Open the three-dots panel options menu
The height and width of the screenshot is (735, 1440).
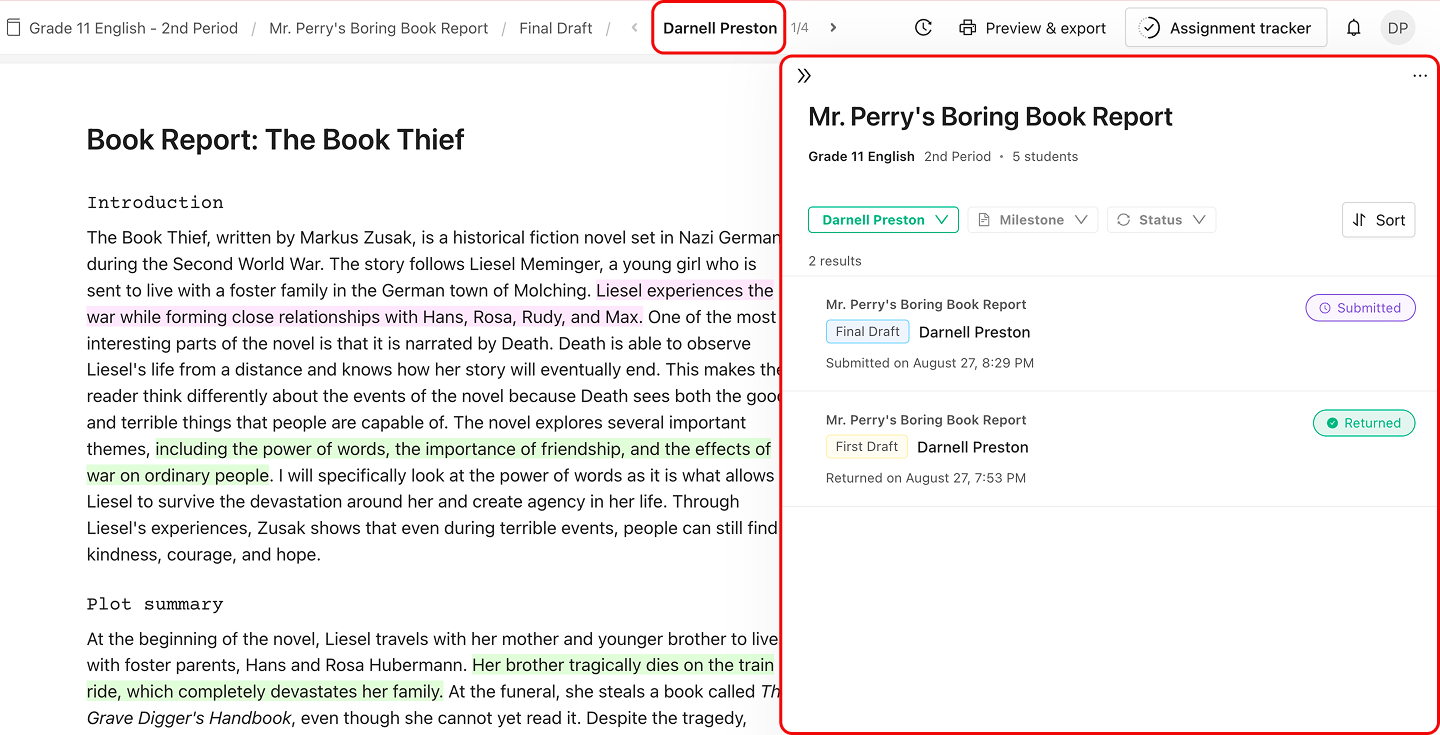pos(1419,76)
